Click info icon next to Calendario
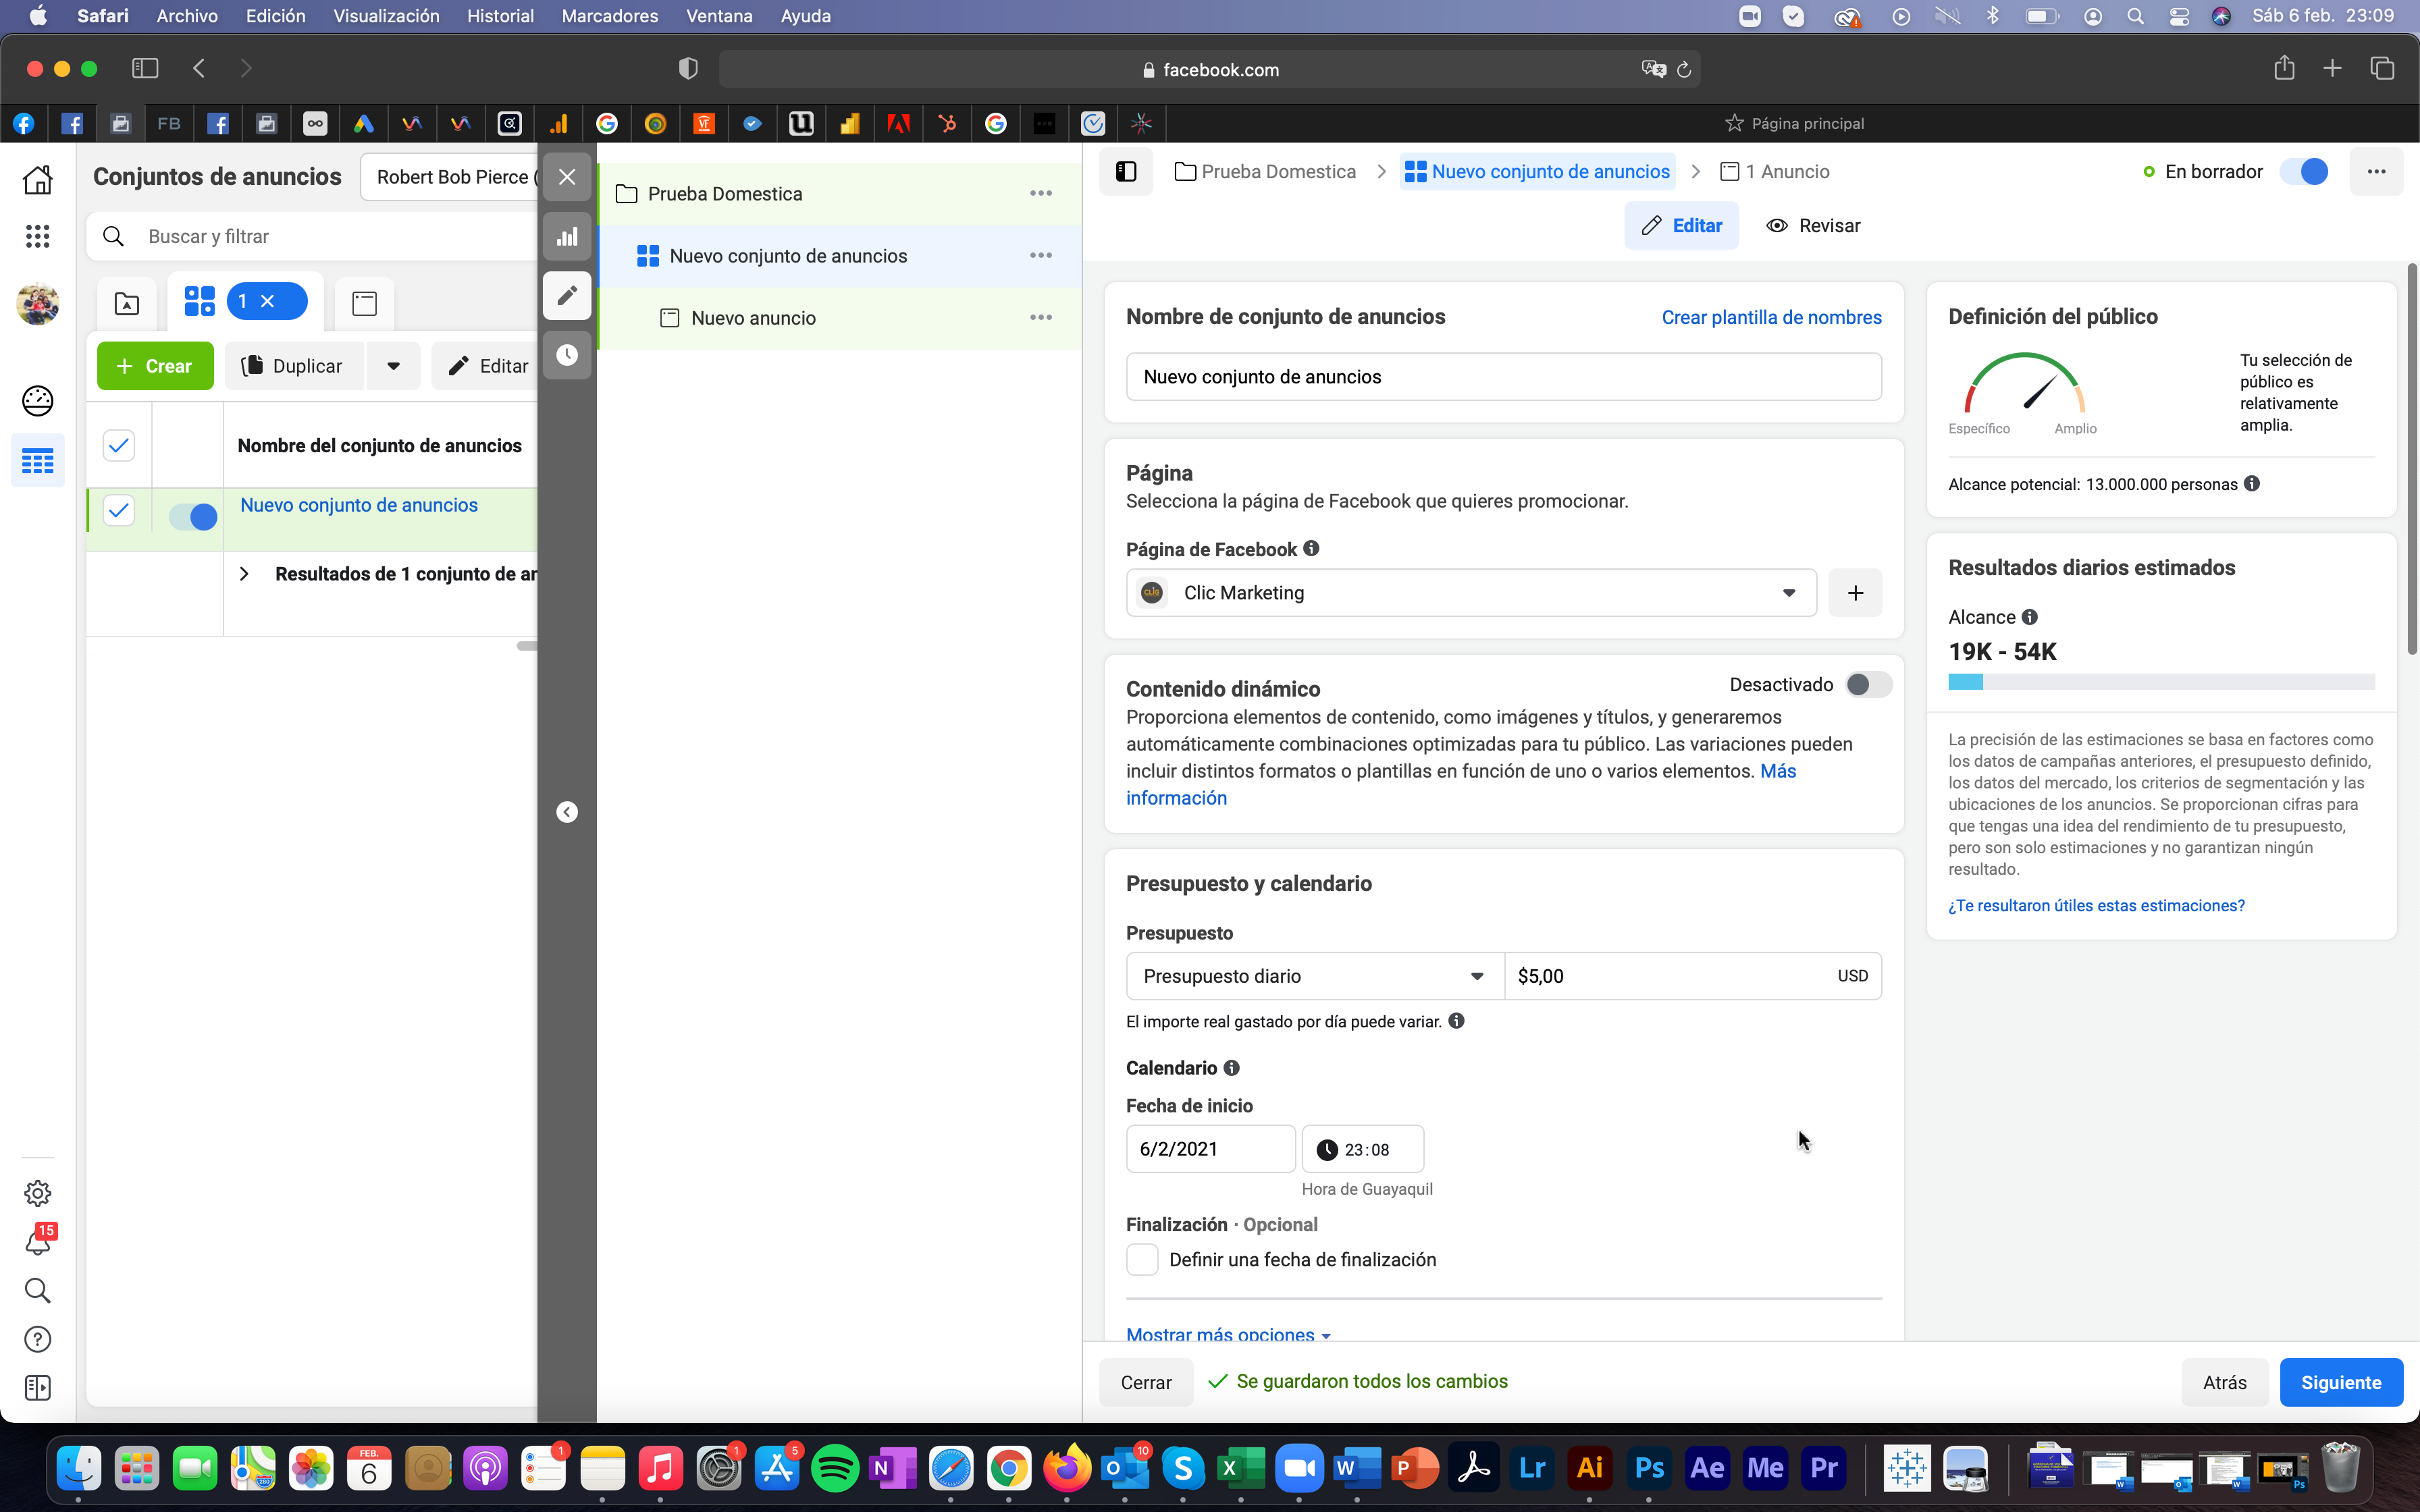The height and width of the screenshot is (1512, 2420). coord(1232,1068)
